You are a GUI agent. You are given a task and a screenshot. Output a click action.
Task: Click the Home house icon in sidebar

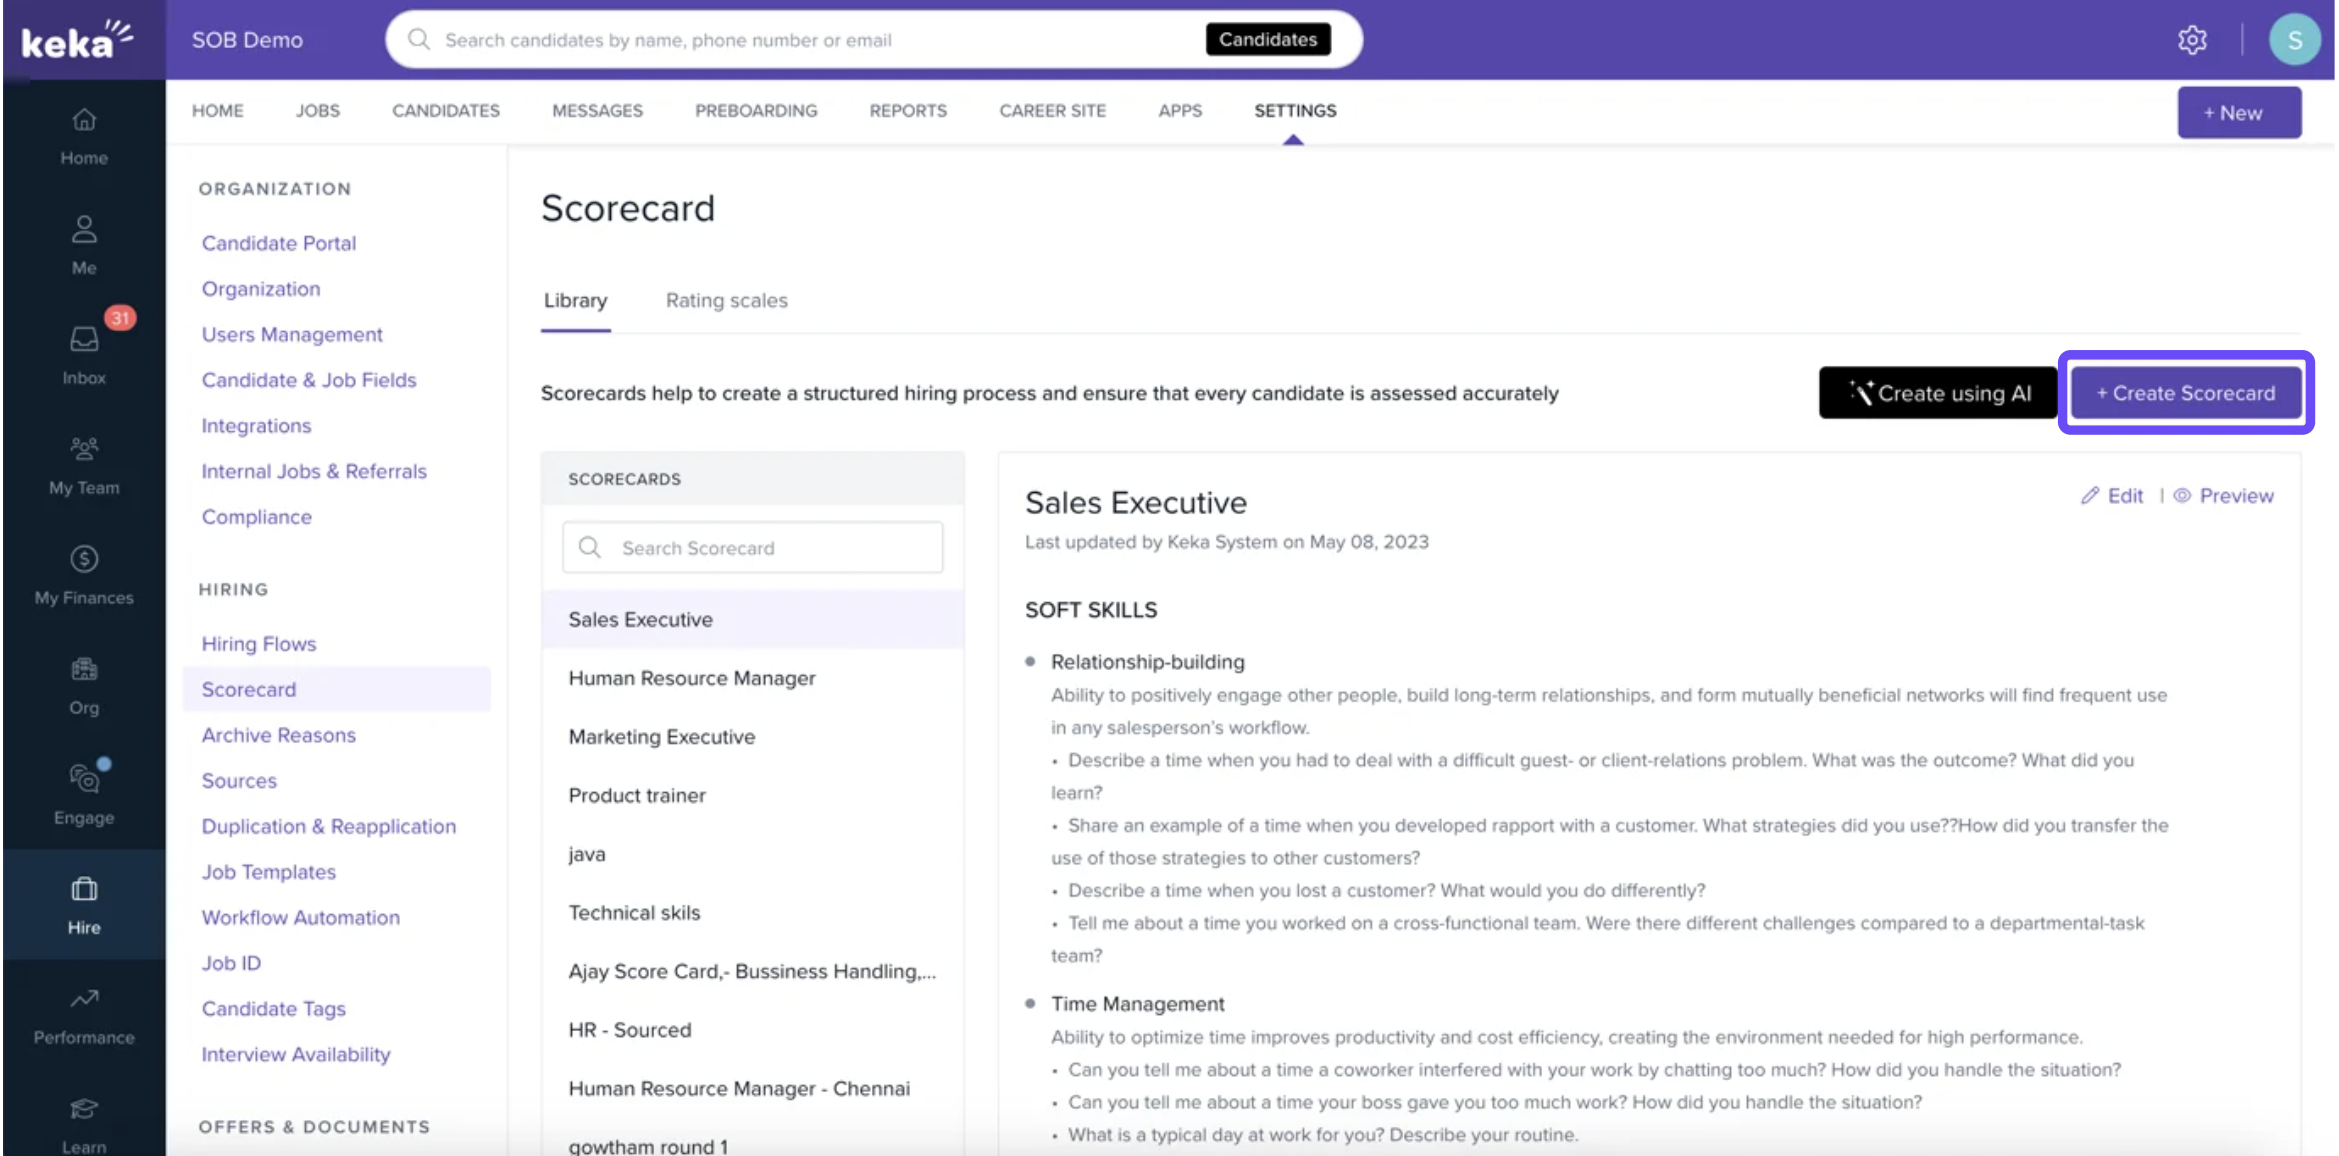[x=84, y=120]
